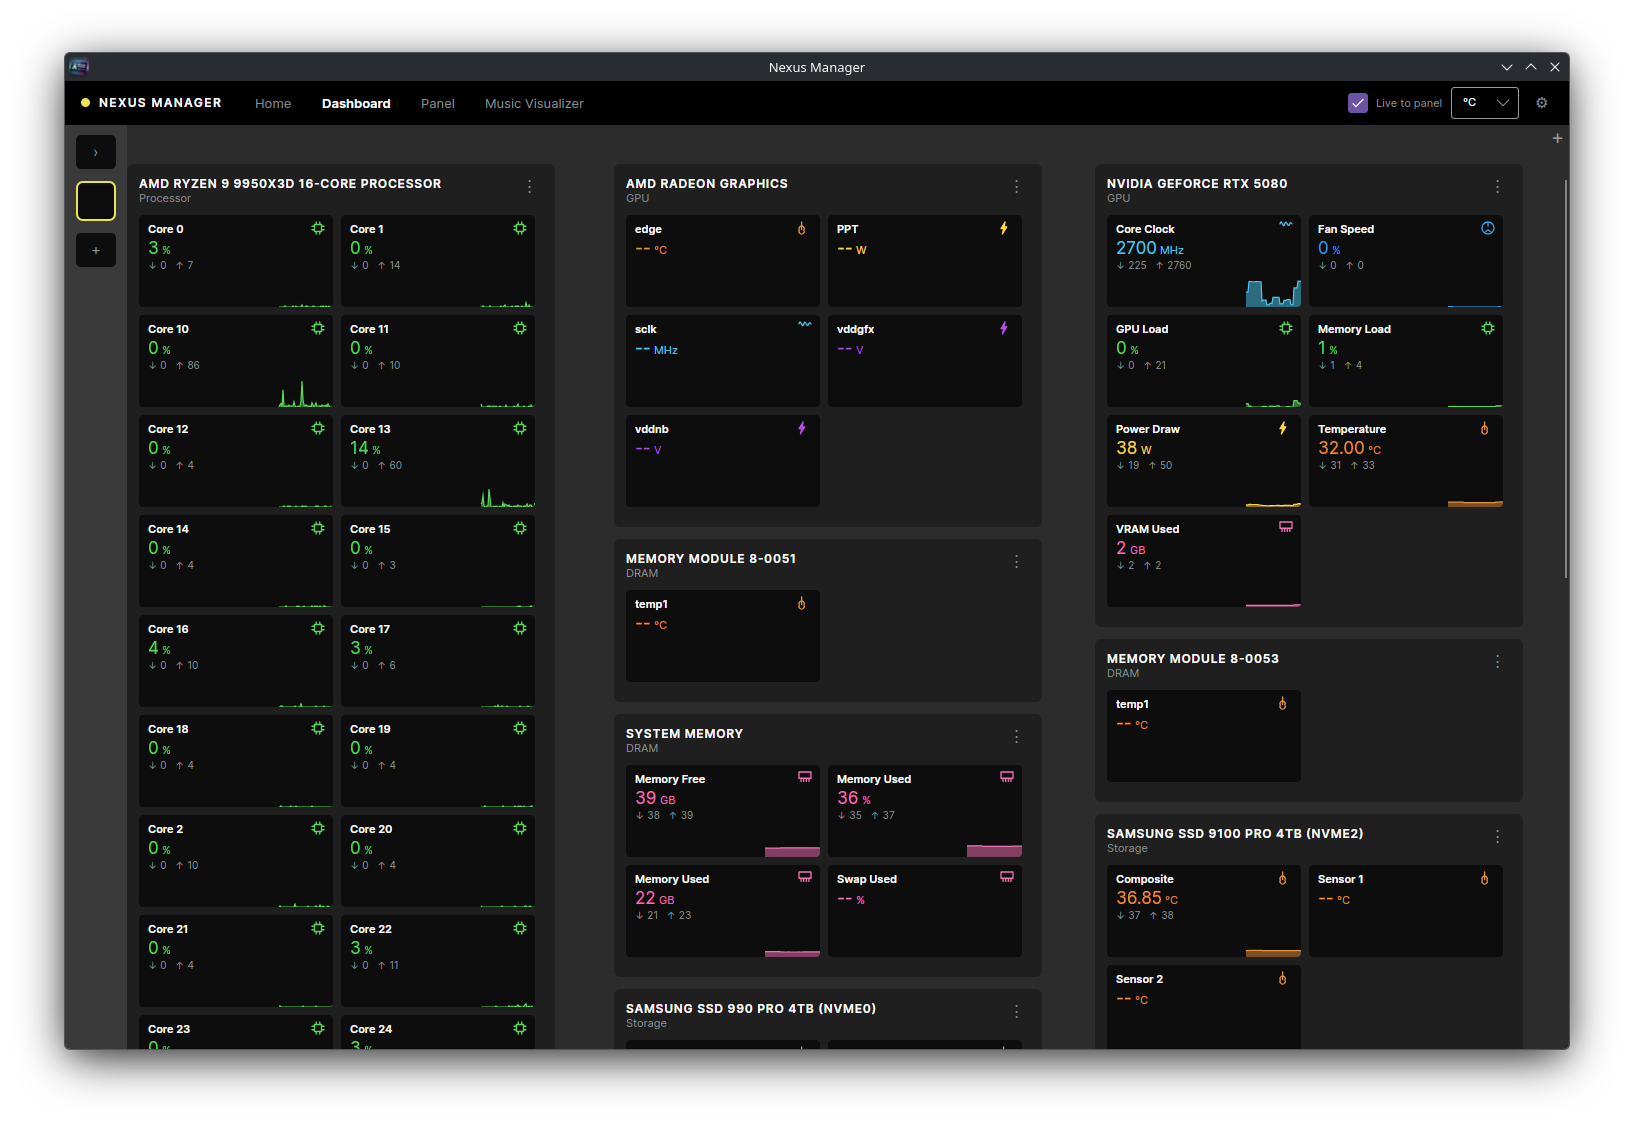Open settings gear in top bar

click(1541, 103)
